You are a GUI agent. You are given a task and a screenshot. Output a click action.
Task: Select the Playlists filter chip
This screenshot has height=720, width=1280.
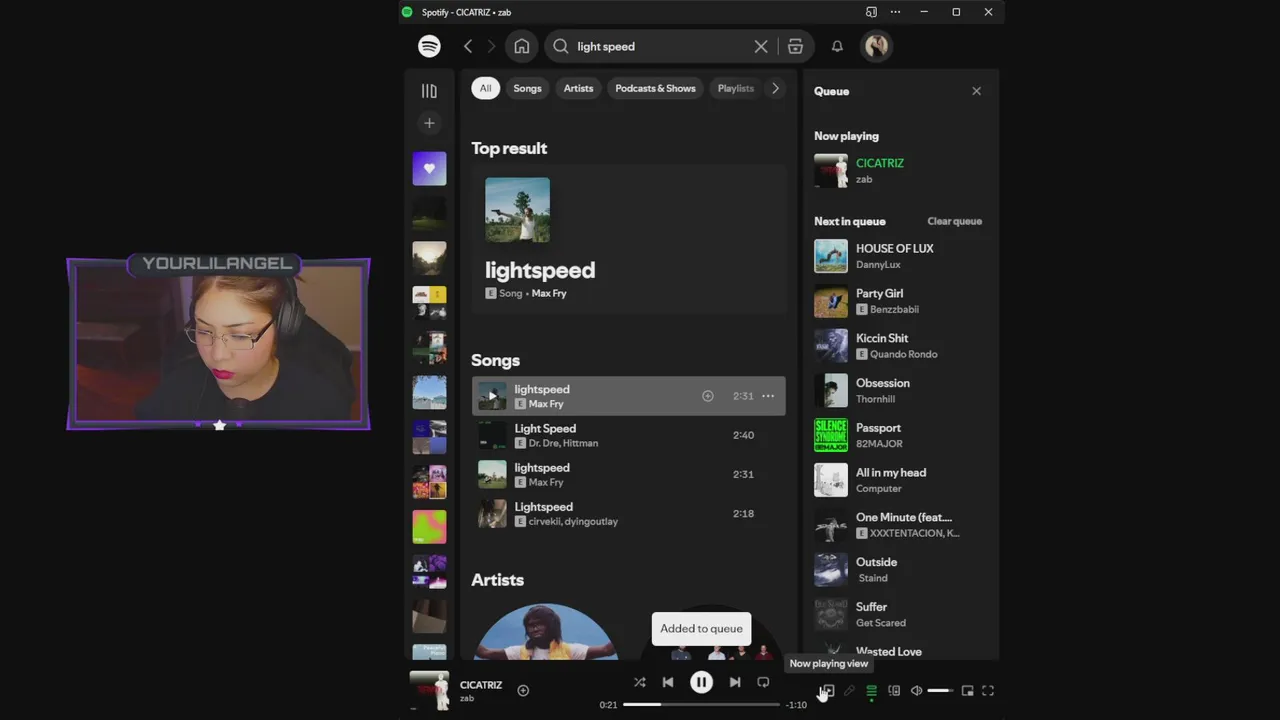736,88
